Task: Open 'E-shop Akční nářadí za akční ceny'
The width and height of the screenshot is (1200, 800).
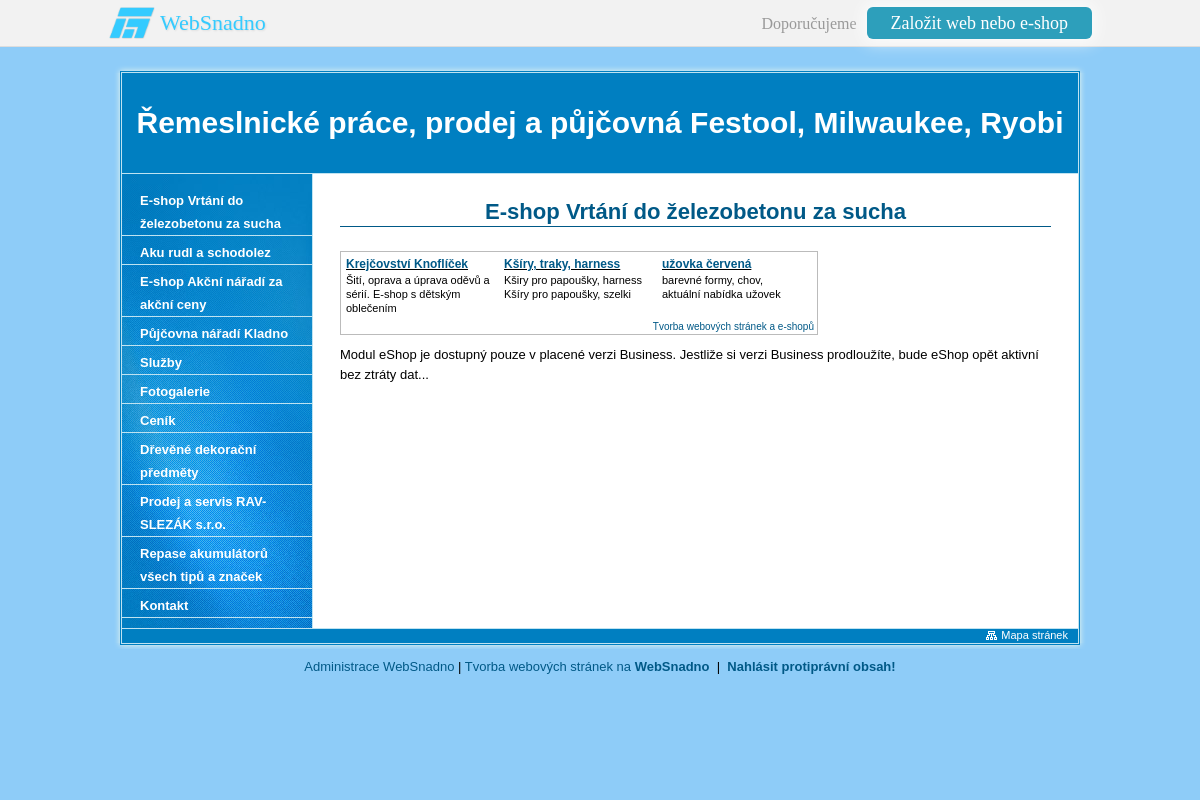Action: pyautogui.click(x=211, y=293)
